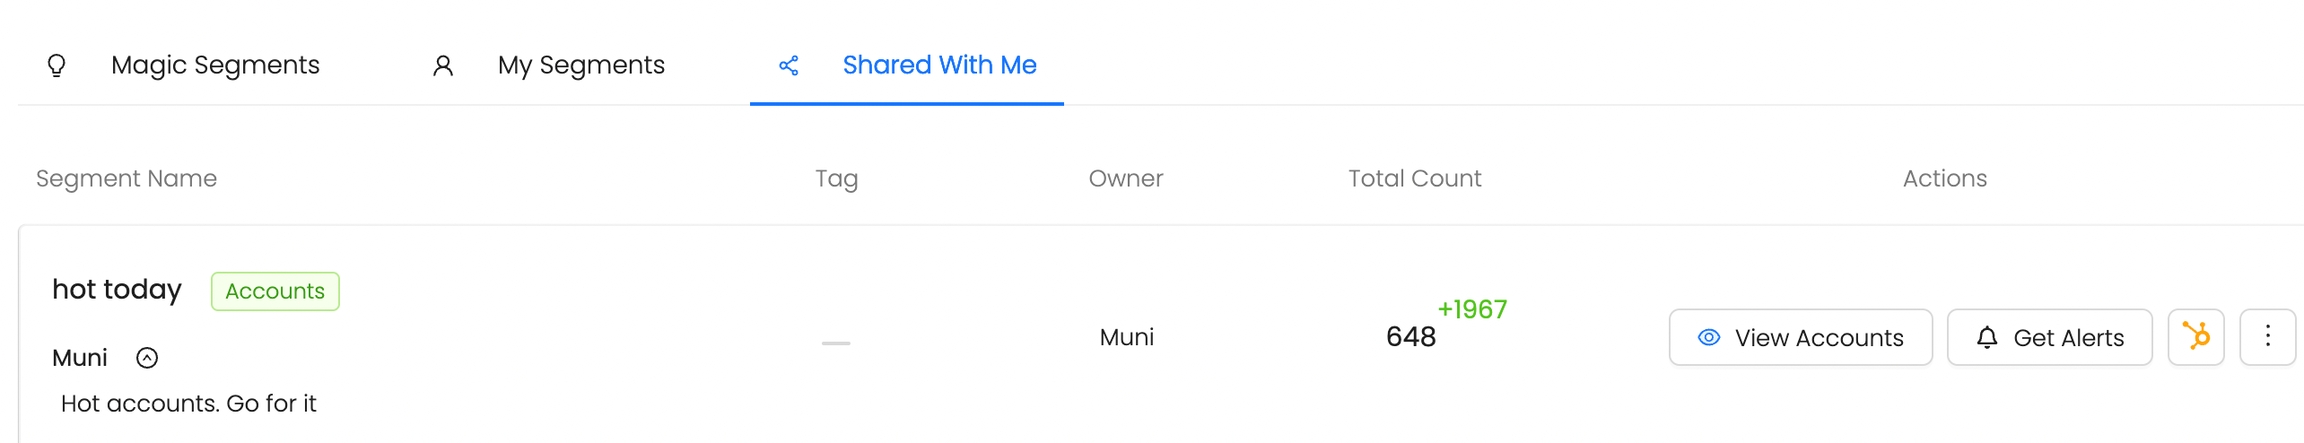This screenshot has width=2304, height=443.
Task: Click the Owner column header
Action: [x=1125, y=178]
